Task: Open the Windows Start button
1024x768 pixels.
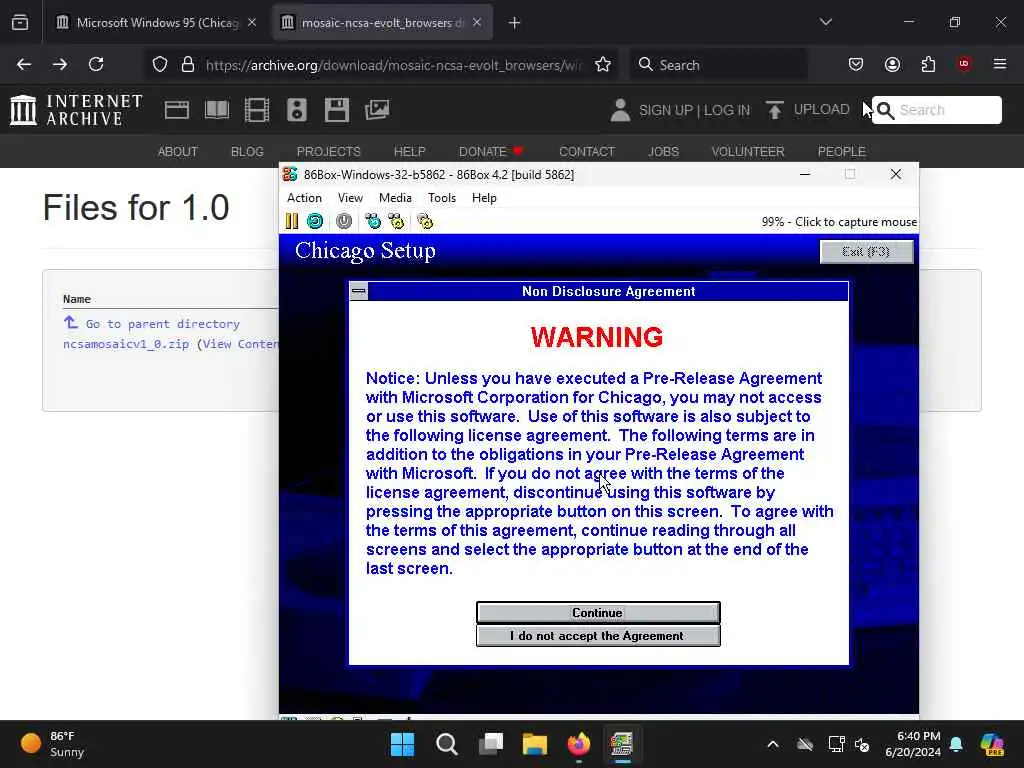Action: (x=402, y=744)
